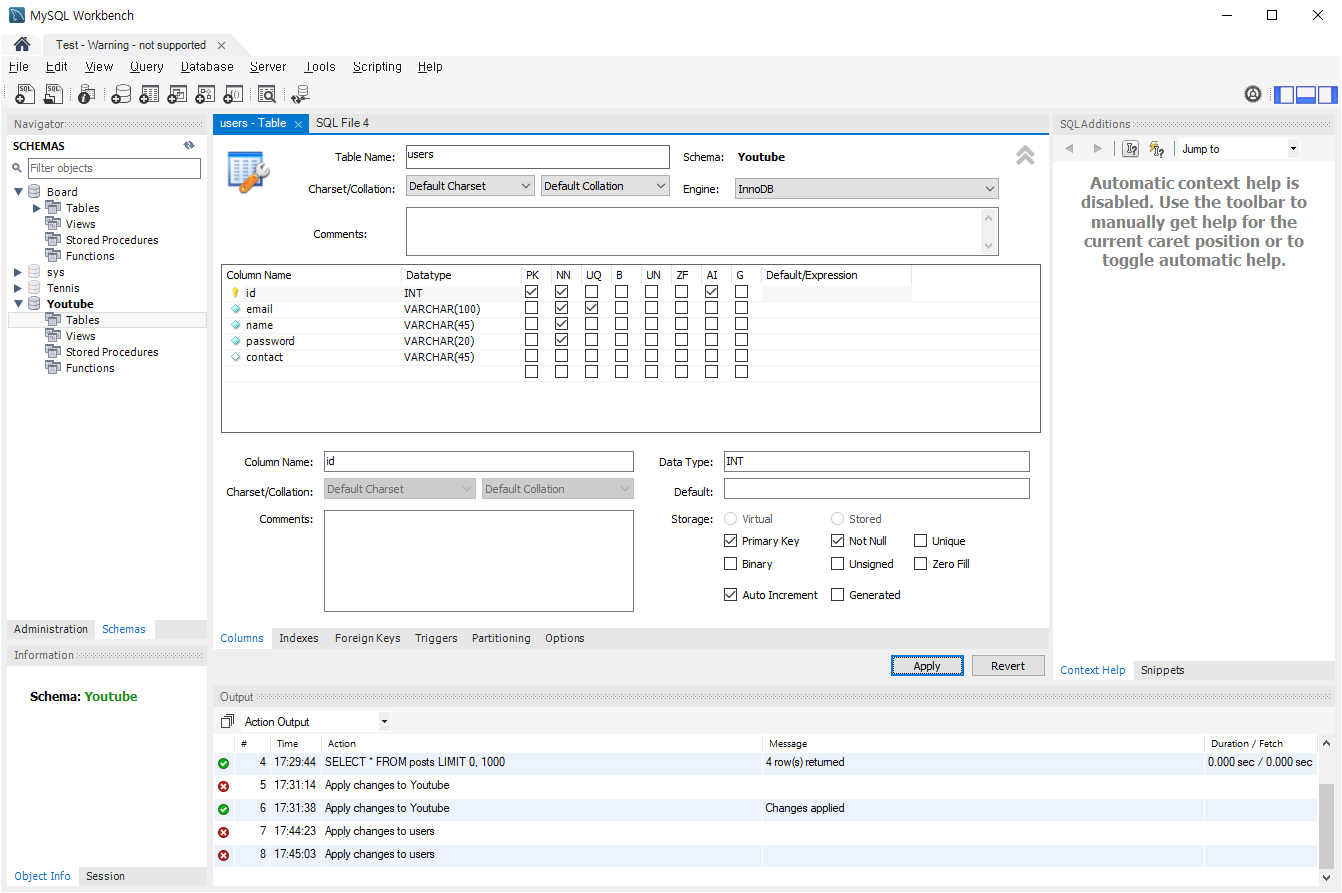Toggle automatic context help icon
Screen dimensions: 1342x893
pyautogui.click(x=1157, y=149)
